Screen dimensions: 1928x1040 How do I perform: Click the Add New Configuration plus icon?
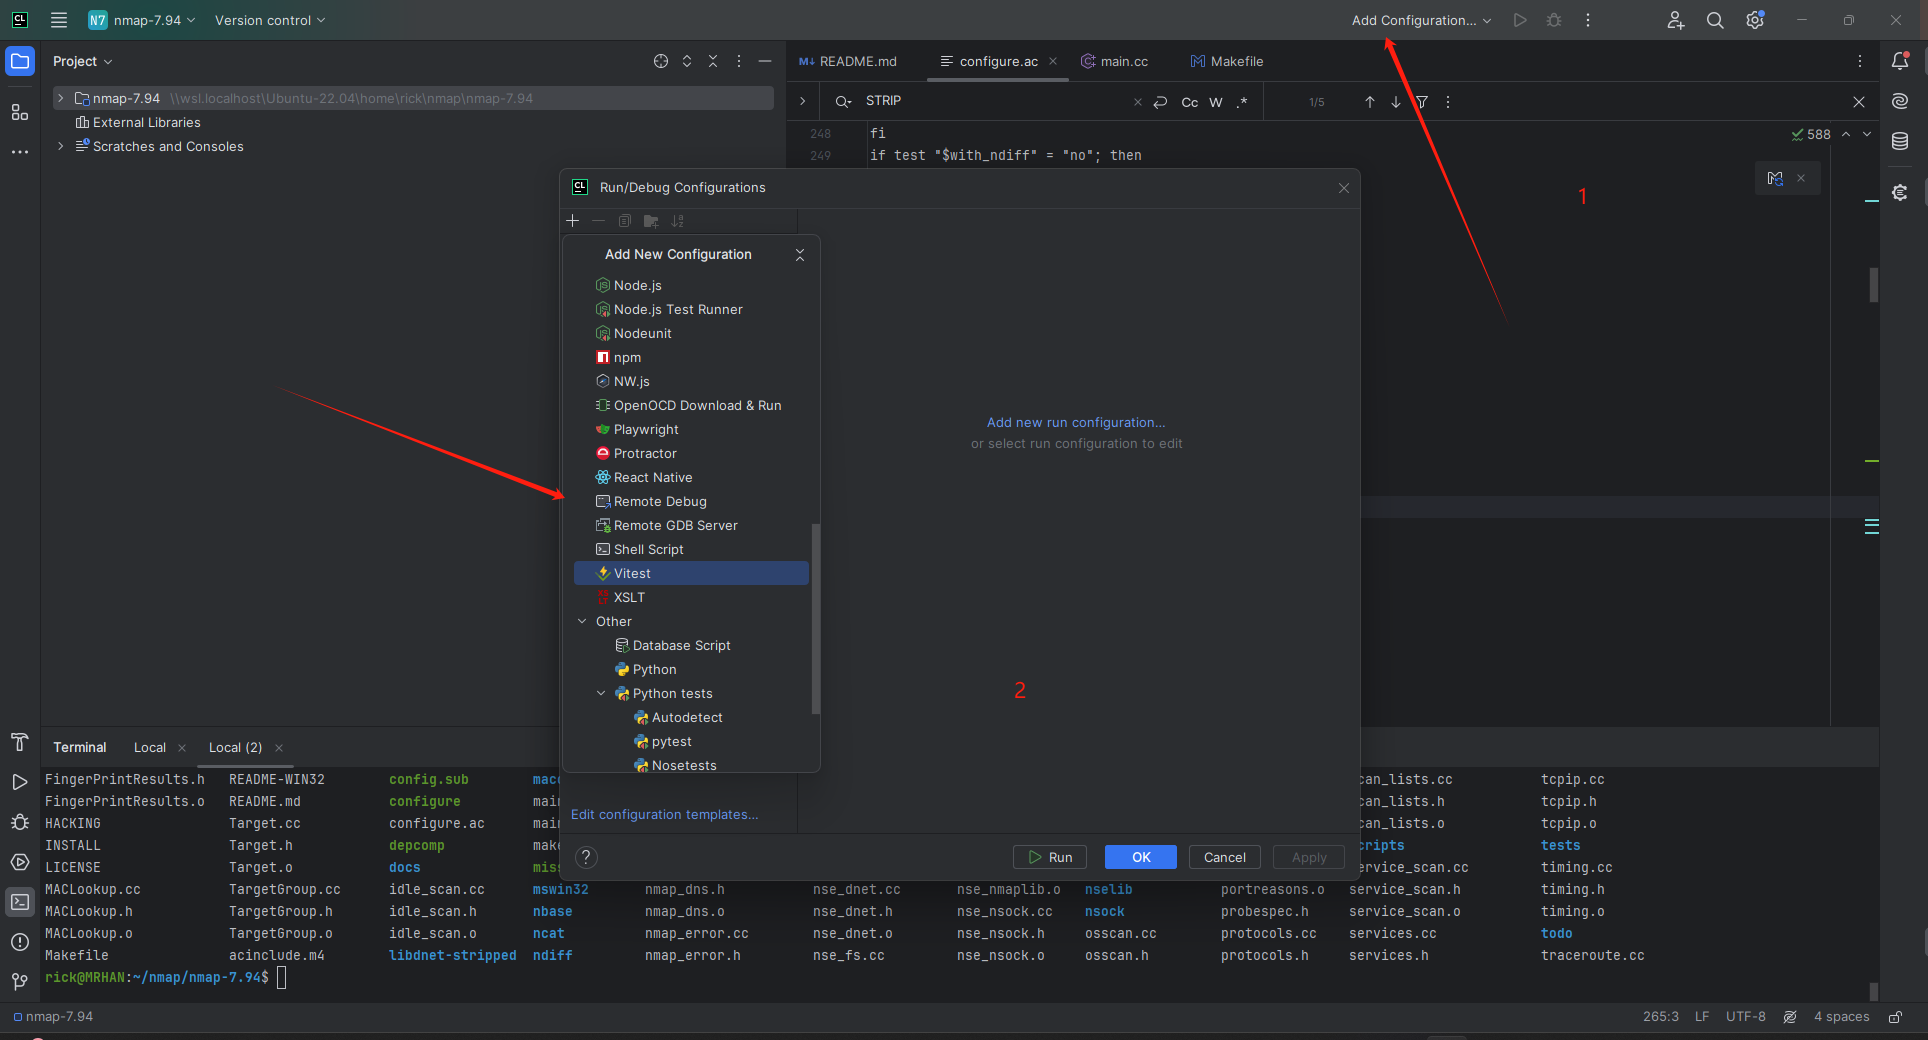(573, 221)
